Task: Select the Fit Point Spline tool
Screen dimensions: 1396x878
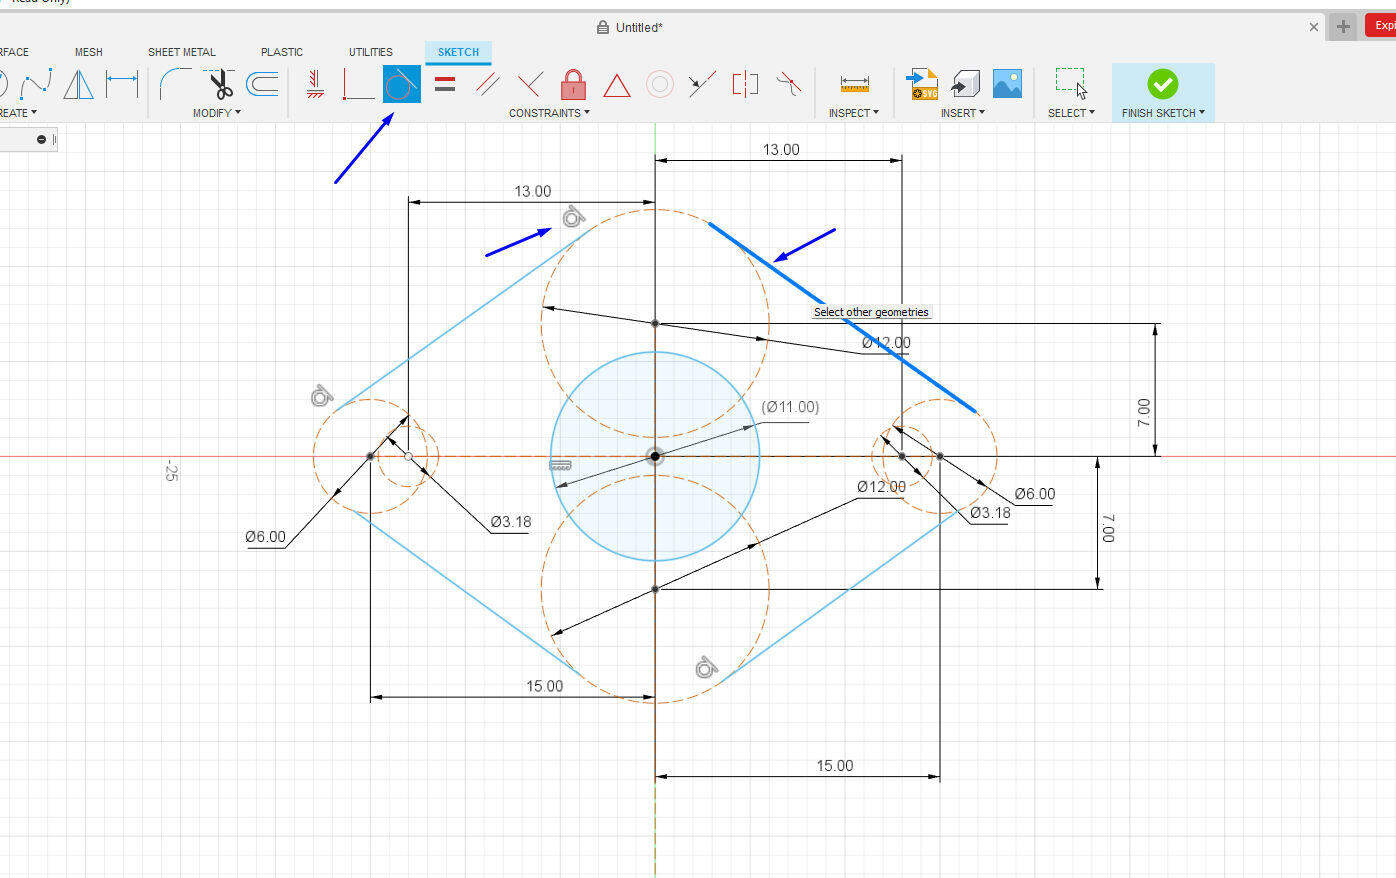Action: [x=36, y=84]
